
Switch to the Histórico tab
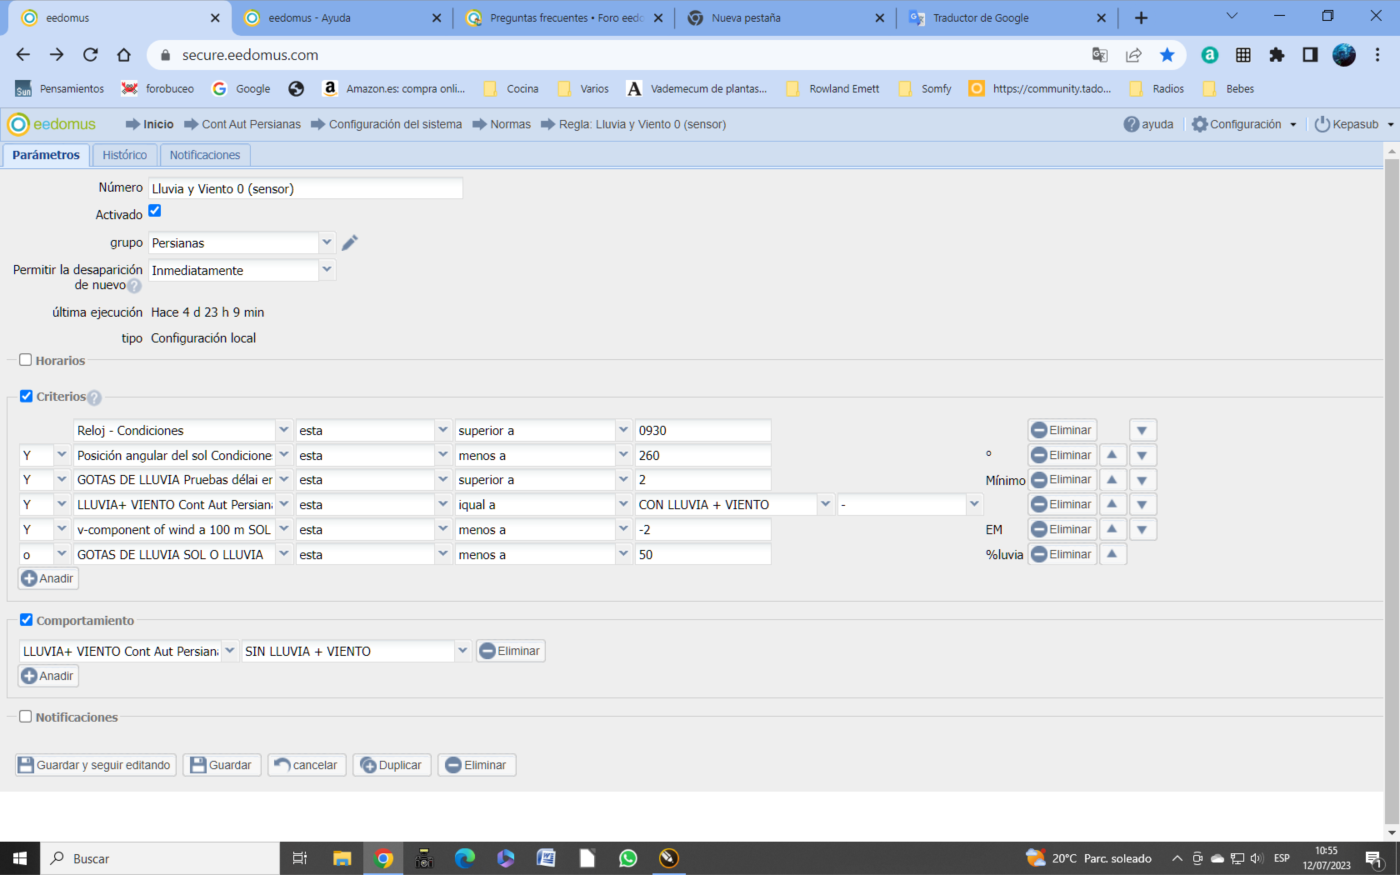click(125, 155)
